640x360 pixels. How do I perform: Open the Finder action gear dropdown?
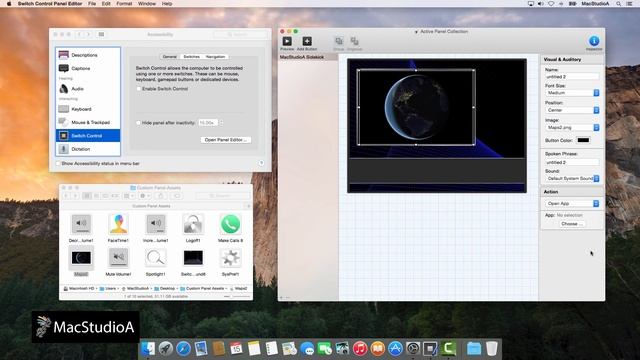(x=144, y=196)
